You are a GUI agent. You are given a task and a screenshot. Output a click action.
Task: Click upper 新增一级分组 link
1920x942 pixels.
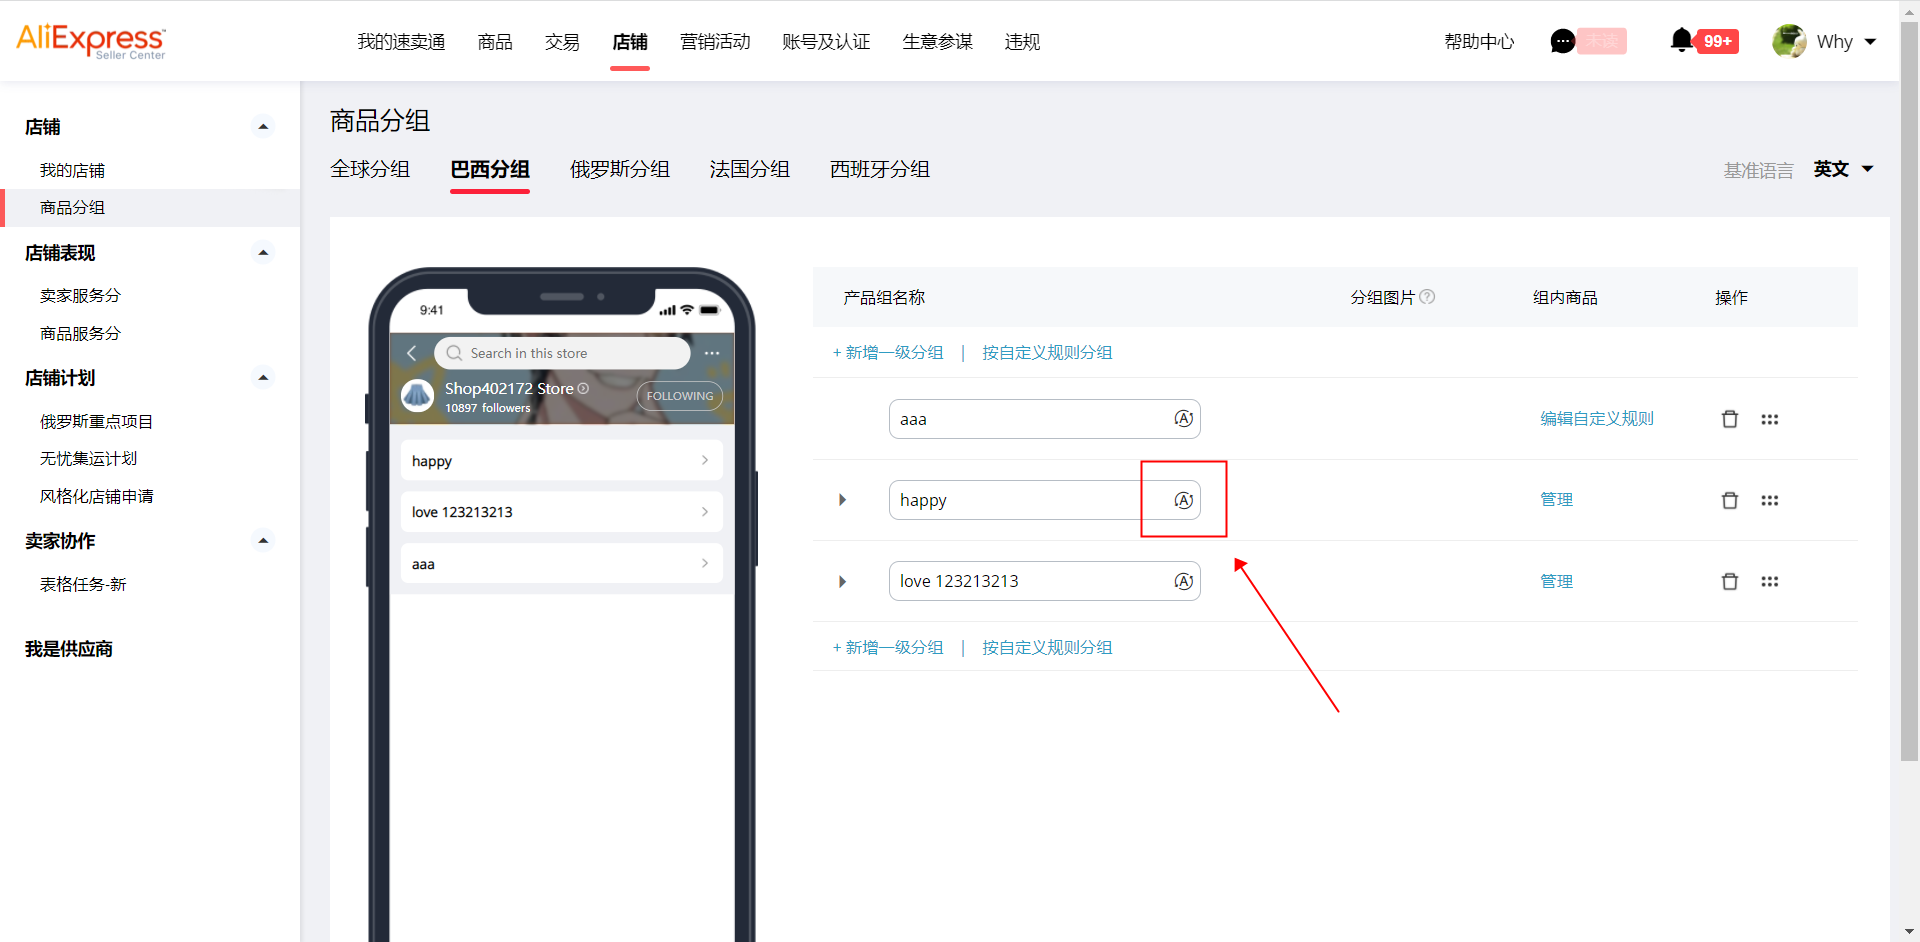[888, 352]
